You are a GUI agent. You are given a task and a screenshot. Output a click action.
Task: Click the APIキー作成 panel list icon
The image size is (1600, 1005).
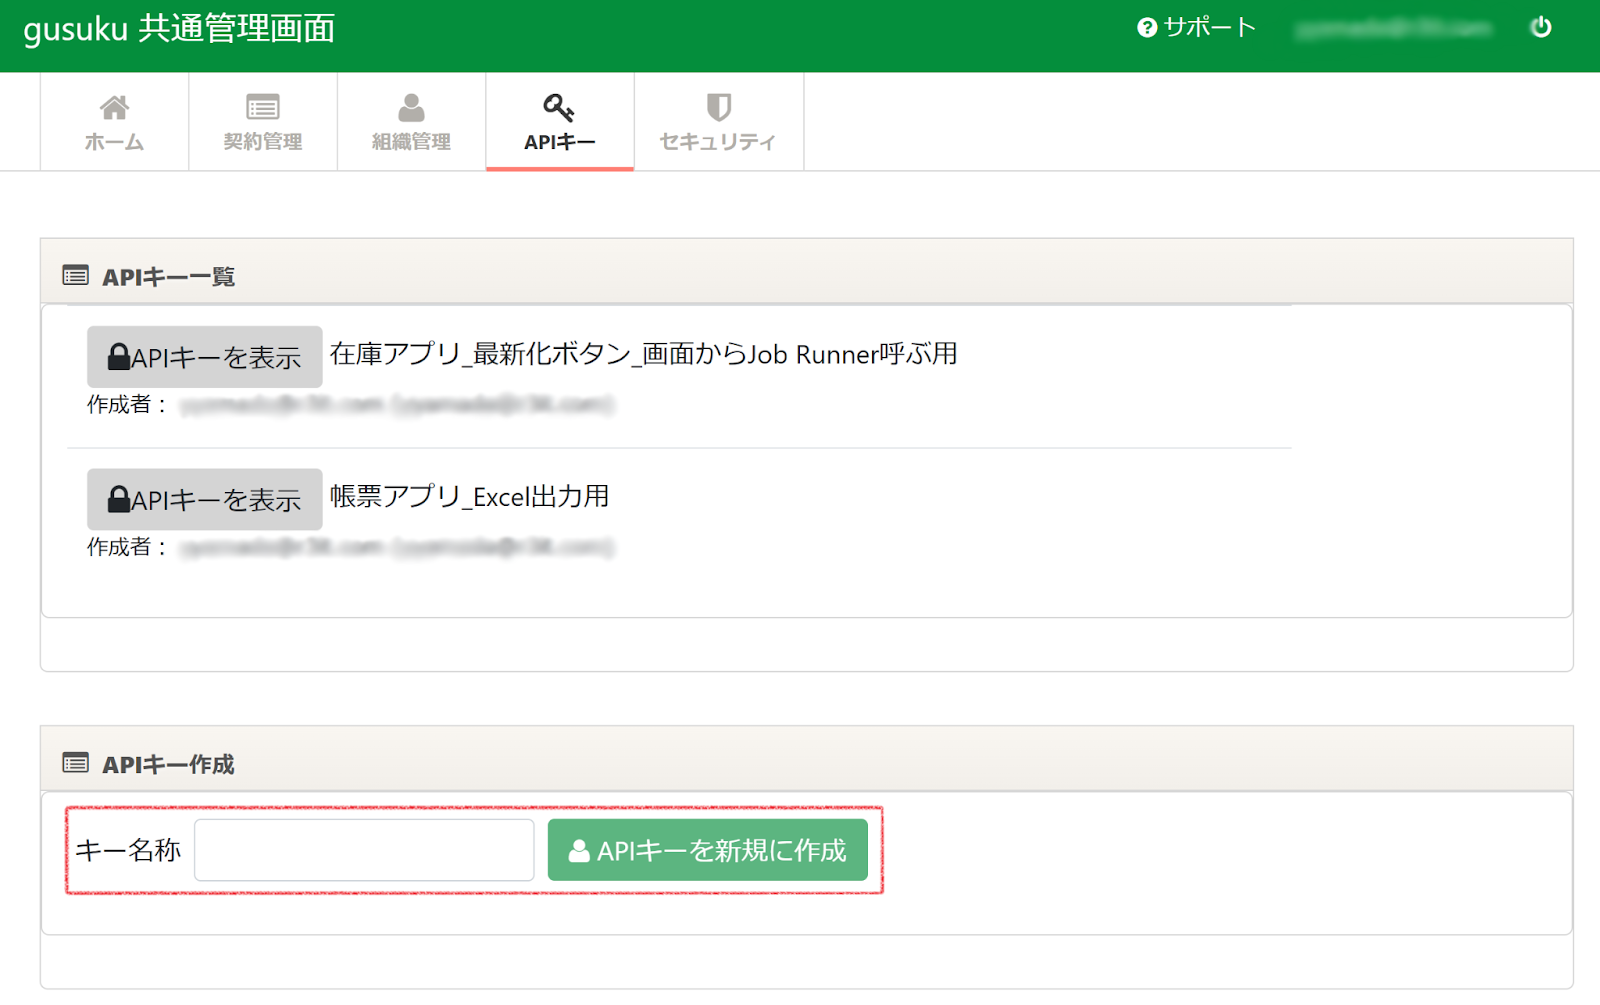pyautogui.click(x=76, y=763)
